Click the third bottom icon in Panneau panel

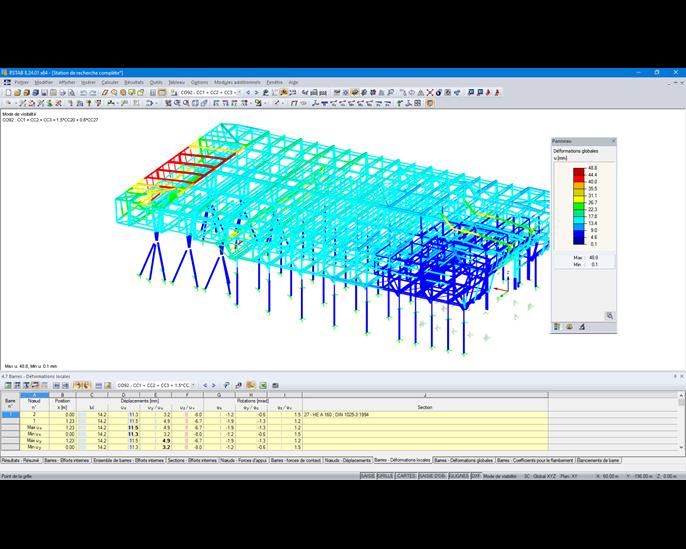click(x=581, y=326)
